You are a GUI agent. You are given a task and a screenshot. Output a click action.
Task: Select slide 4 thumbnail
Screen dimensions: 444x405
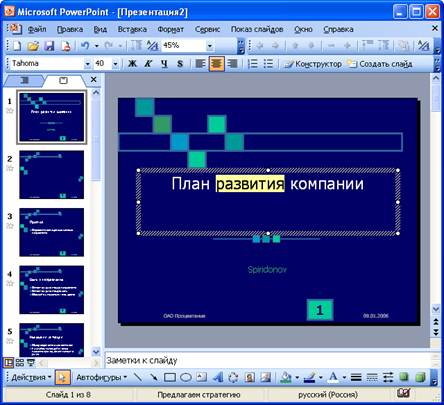coord(52,290)
